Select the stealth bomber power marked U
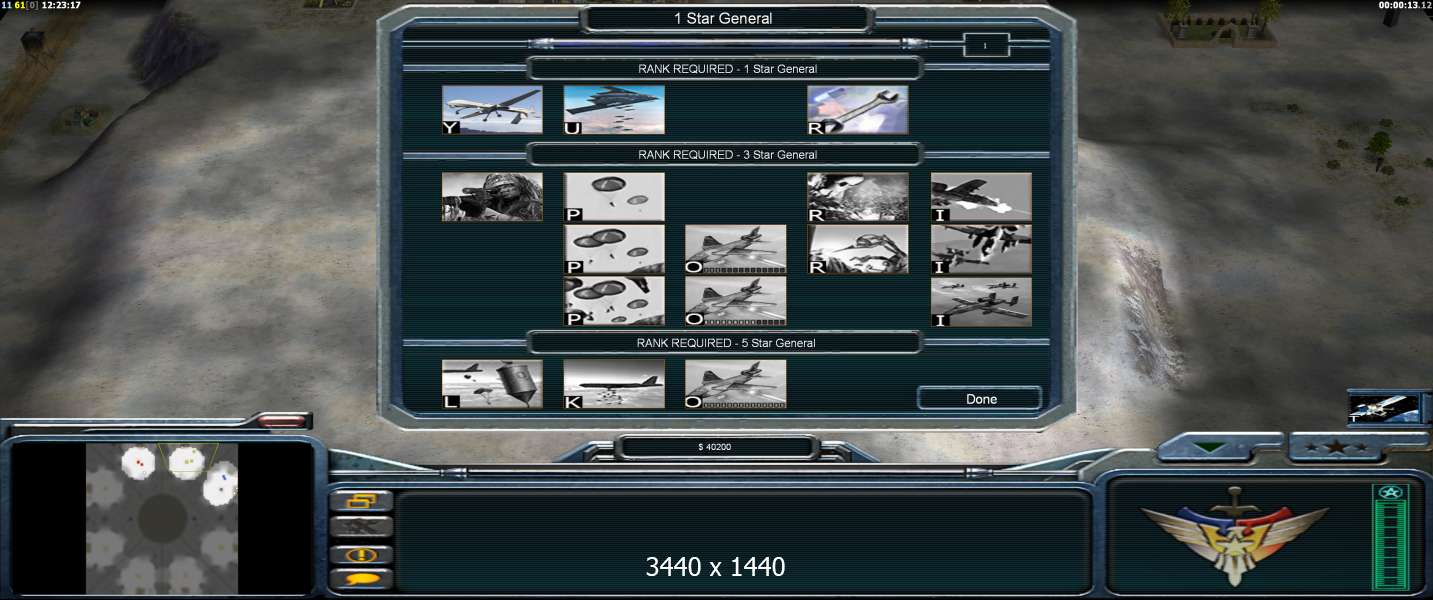The height and width of the screenshot is (600, 1433). coord(614,110)
